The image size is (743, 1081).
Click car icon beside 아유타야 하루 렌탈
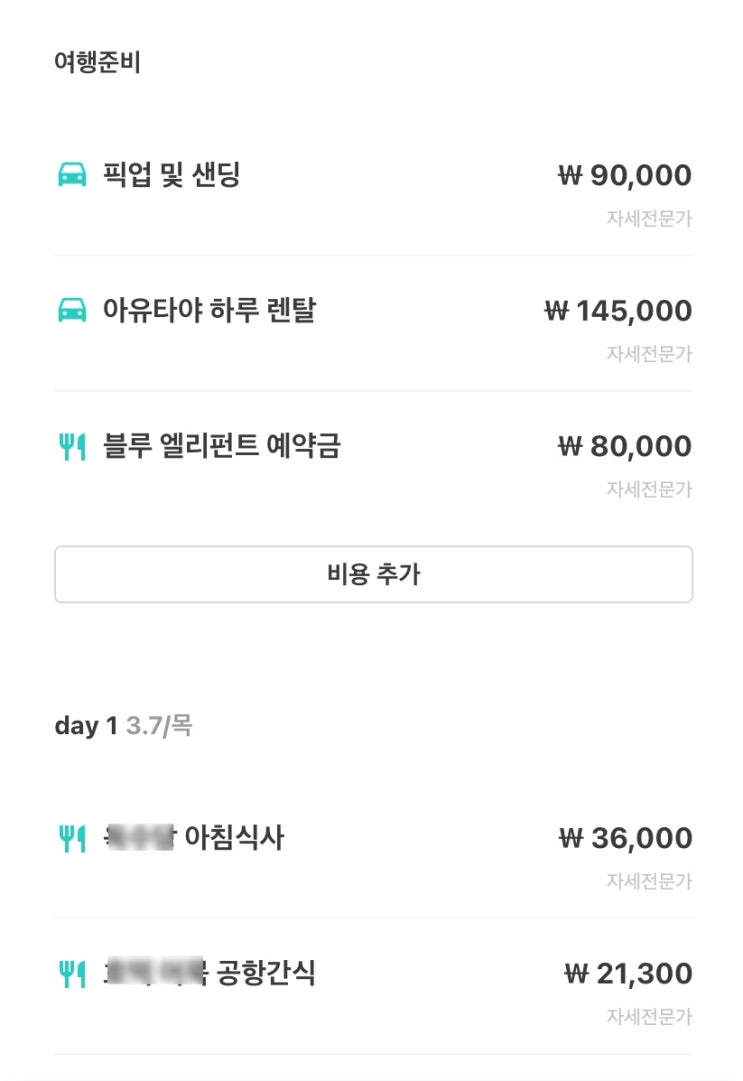[72, 311]
